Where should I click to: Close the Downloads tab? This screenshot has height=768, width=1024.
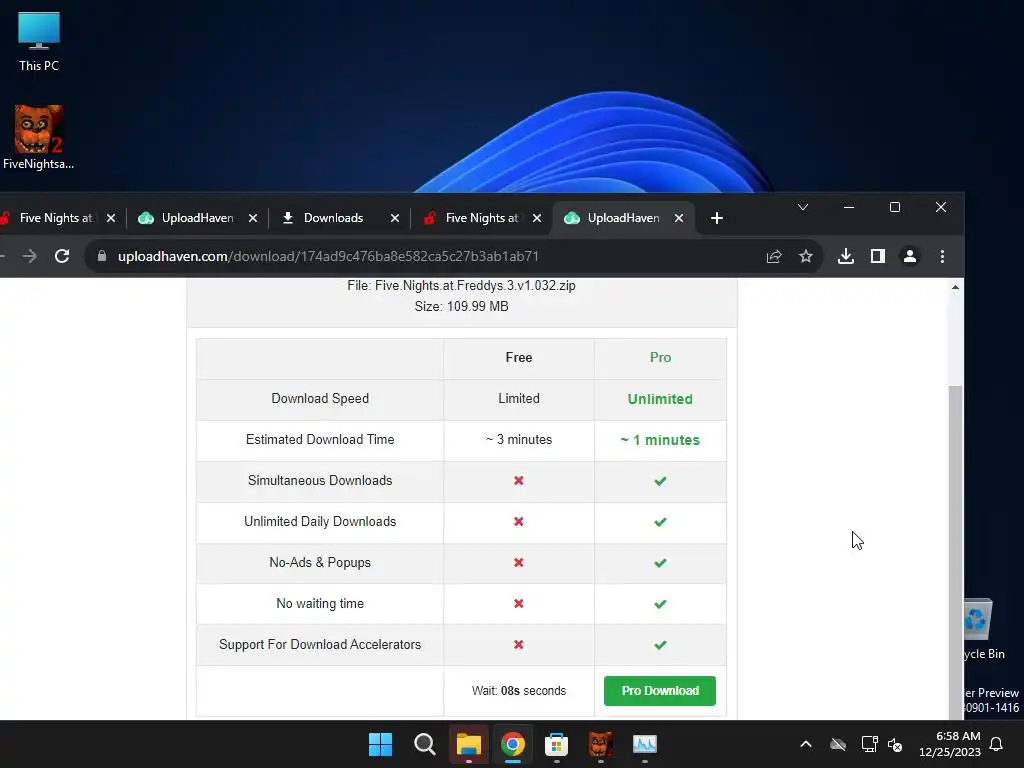[394, 218]
